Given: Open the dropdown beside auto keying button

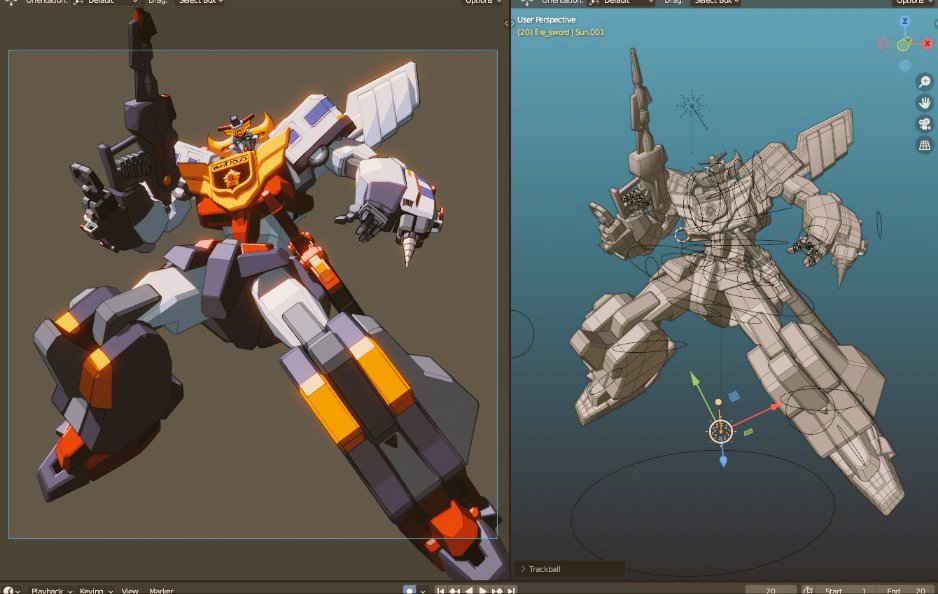Looking at the screenshot, I should point(423,590).
